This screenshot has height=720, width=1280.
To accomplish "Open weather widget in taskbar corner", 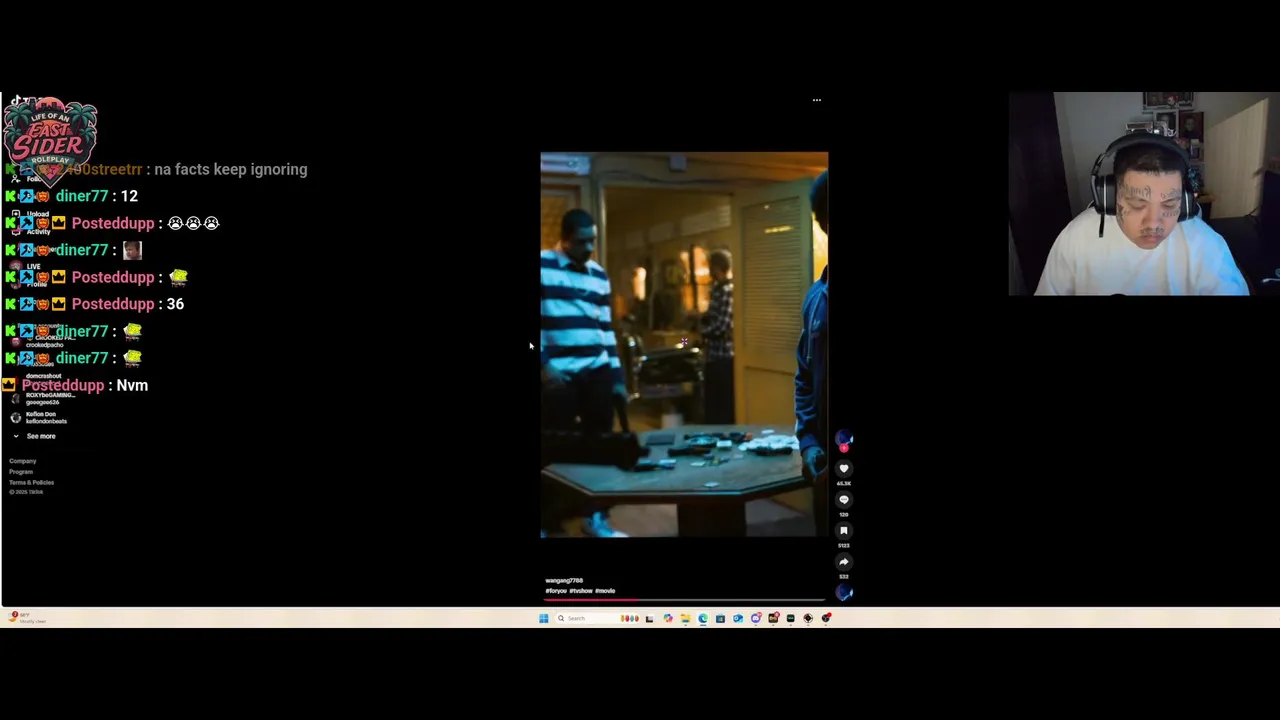I will point(25,618).
